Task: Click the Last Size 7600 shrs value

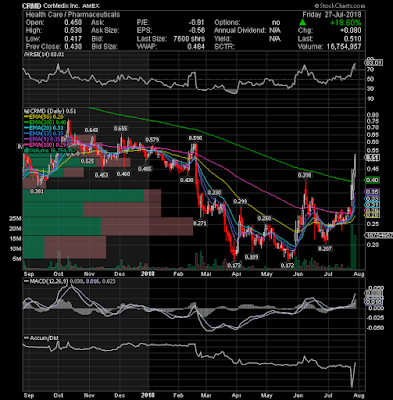Action: (189, 39)
